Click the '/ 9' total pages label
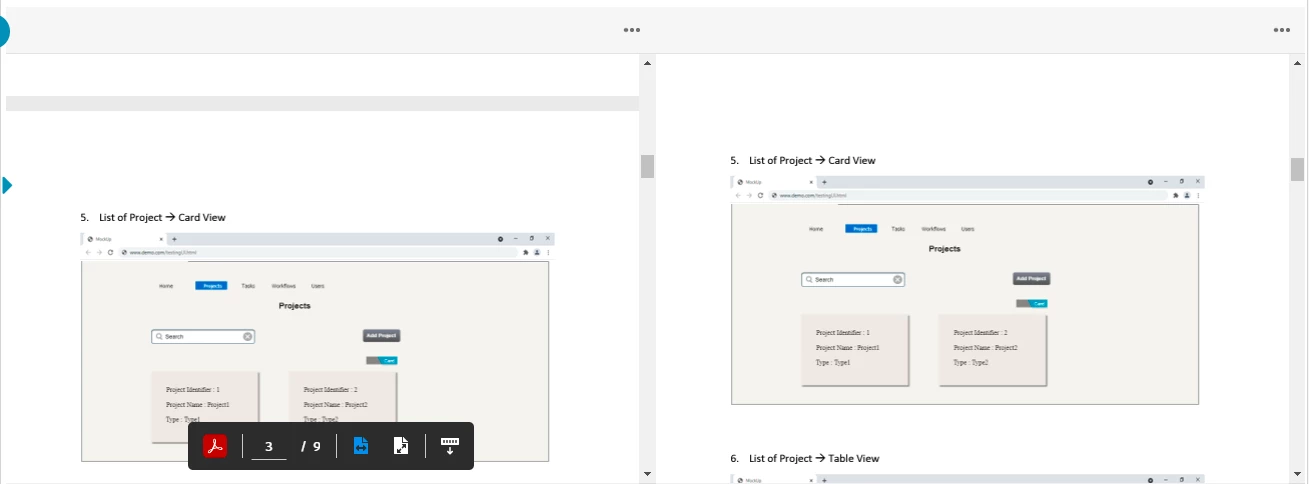Viewport: 1309px width, 484px height. (x=311, y=446)
